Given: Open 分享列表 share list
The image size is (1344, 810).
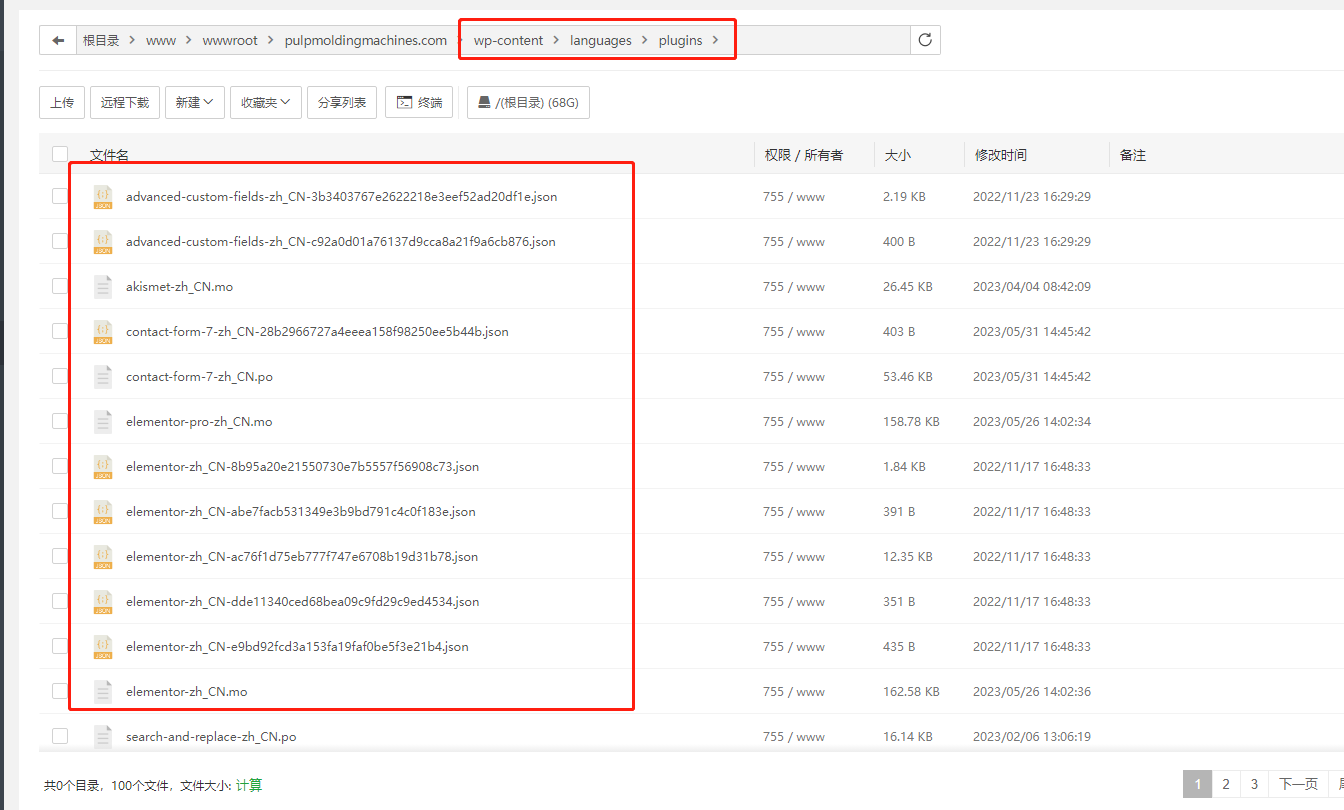Looking at the screenshot, I should (342, 102).
